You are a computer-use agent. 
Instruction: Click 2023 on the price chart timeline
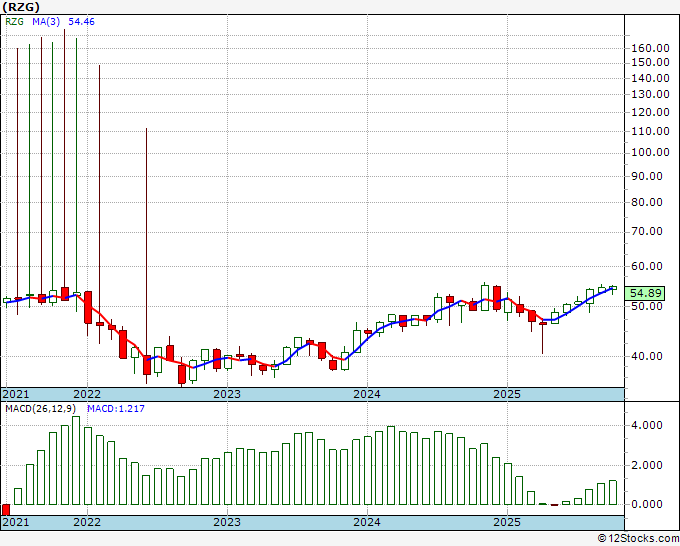(227, 394)
